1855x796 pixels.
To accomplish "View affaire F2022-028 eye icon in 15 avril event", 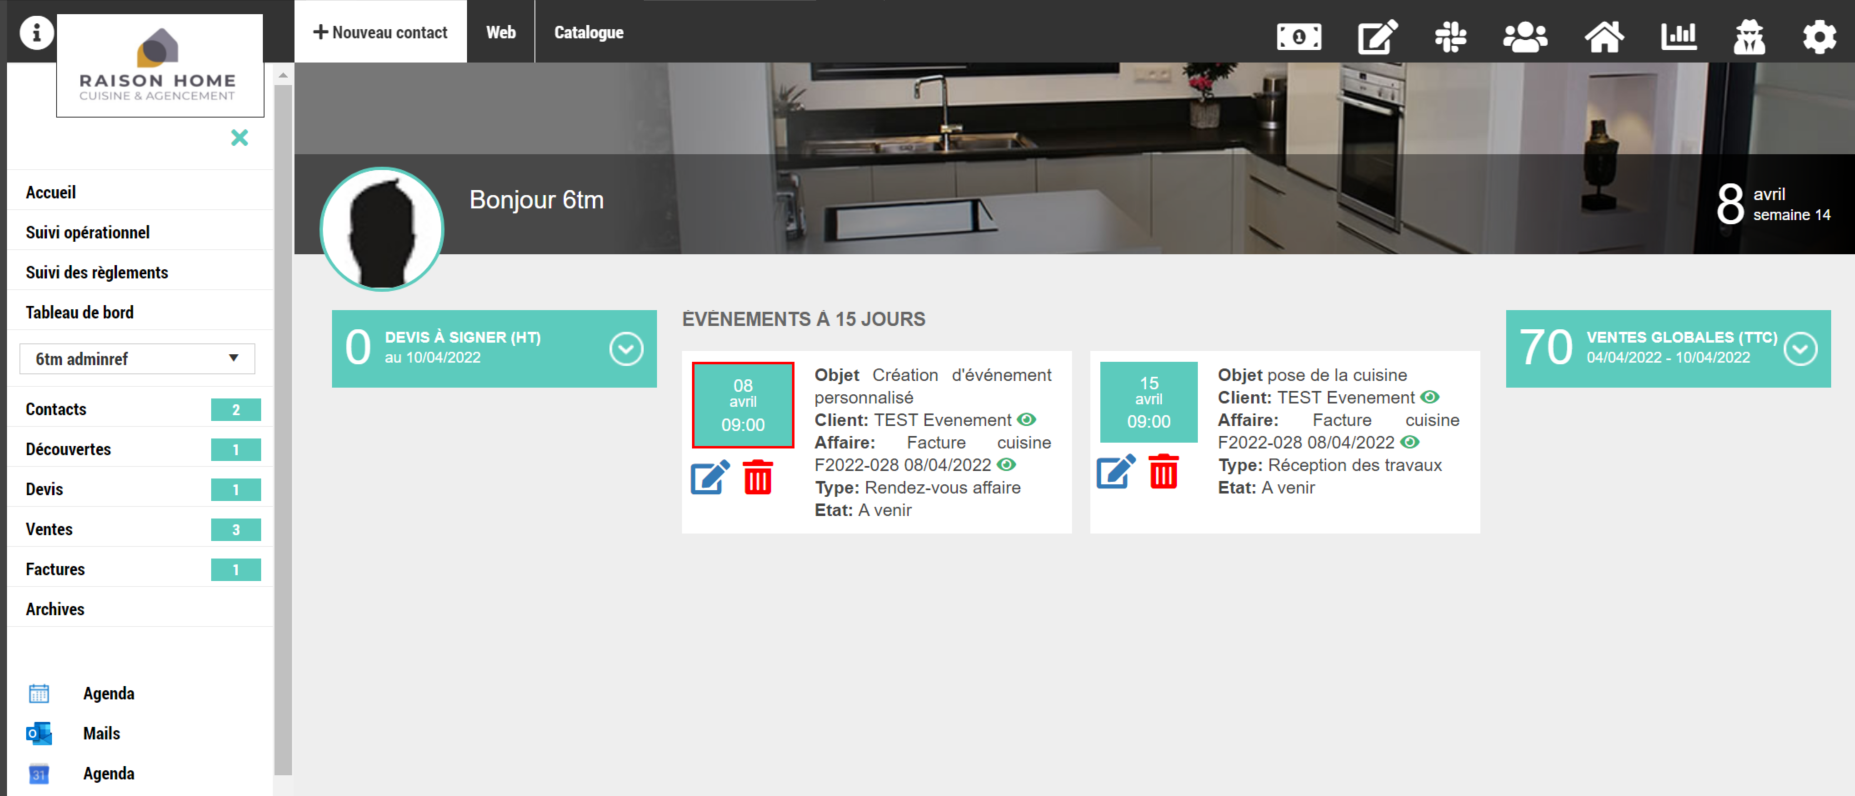I will [1410, 442].
